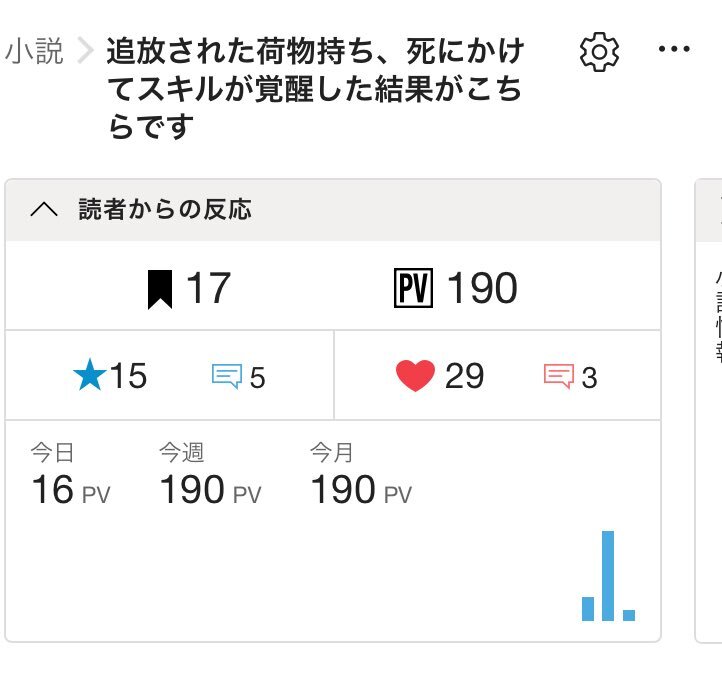Select the 今週 190 PV stat
Image resolution: width=722 pixels, height=679 pixels.
tap(210, 474)
